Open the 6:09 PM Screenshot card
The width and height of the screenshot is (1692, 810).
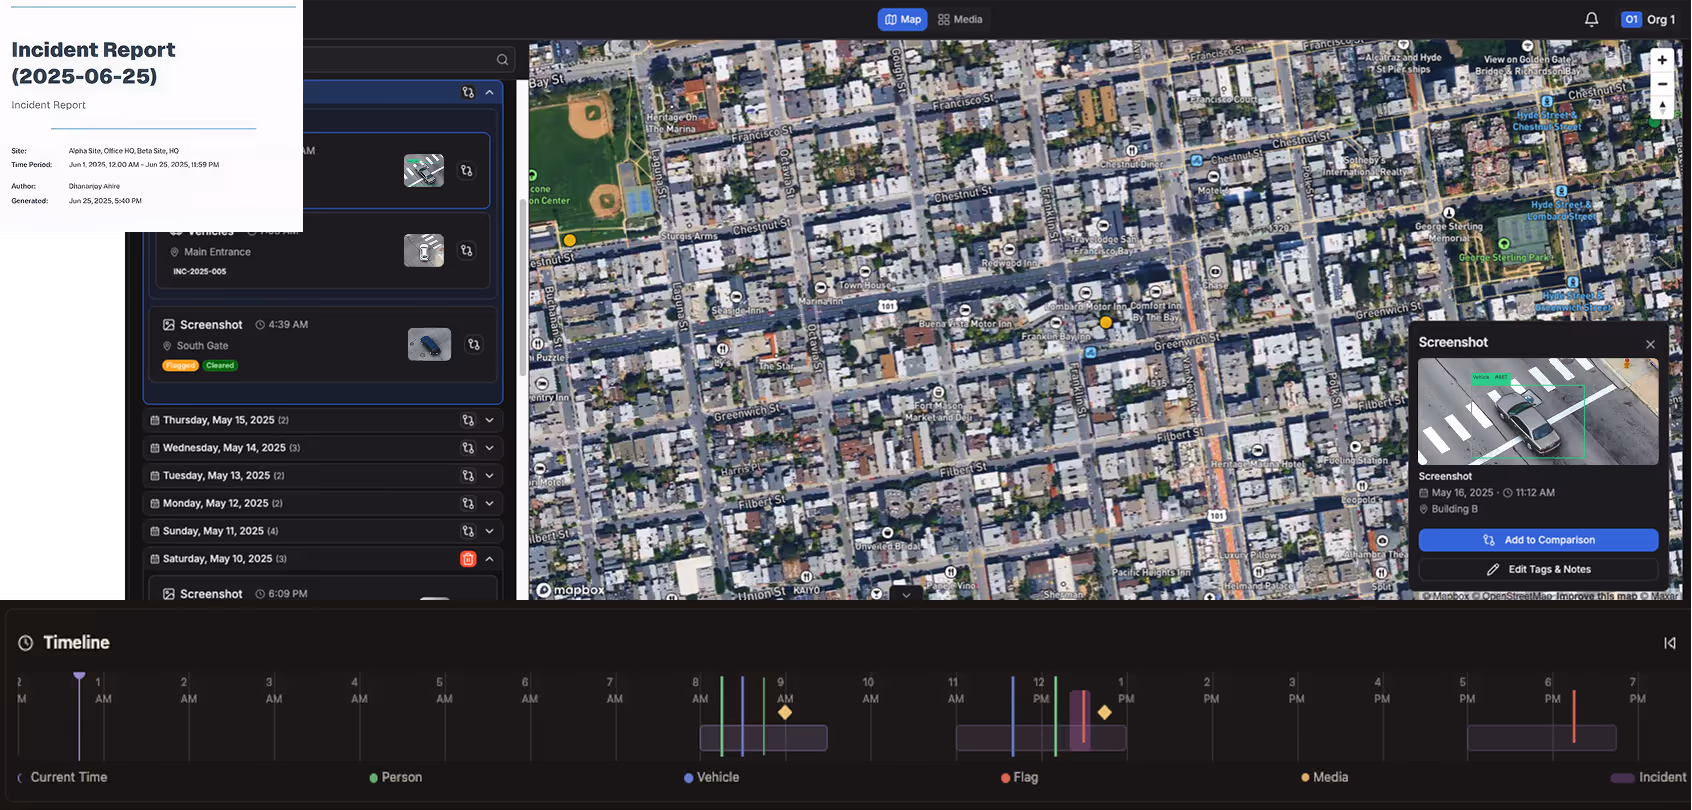point(323,589)
